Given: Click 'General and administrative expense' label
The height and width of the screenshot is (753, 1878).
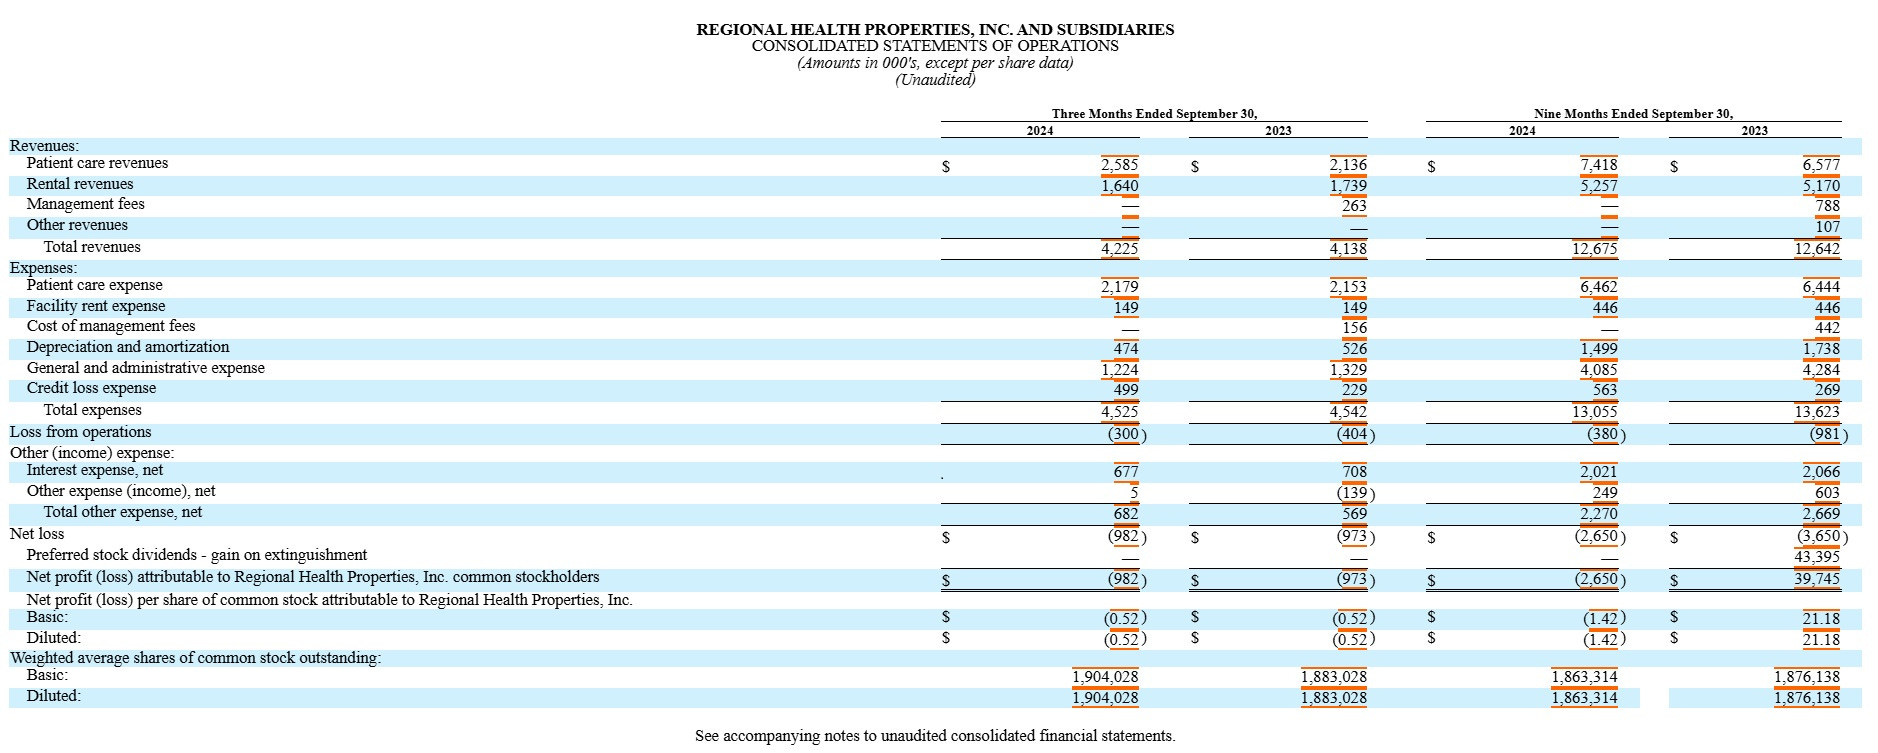Looking at the screenshot, I should (x=146, y=368).
